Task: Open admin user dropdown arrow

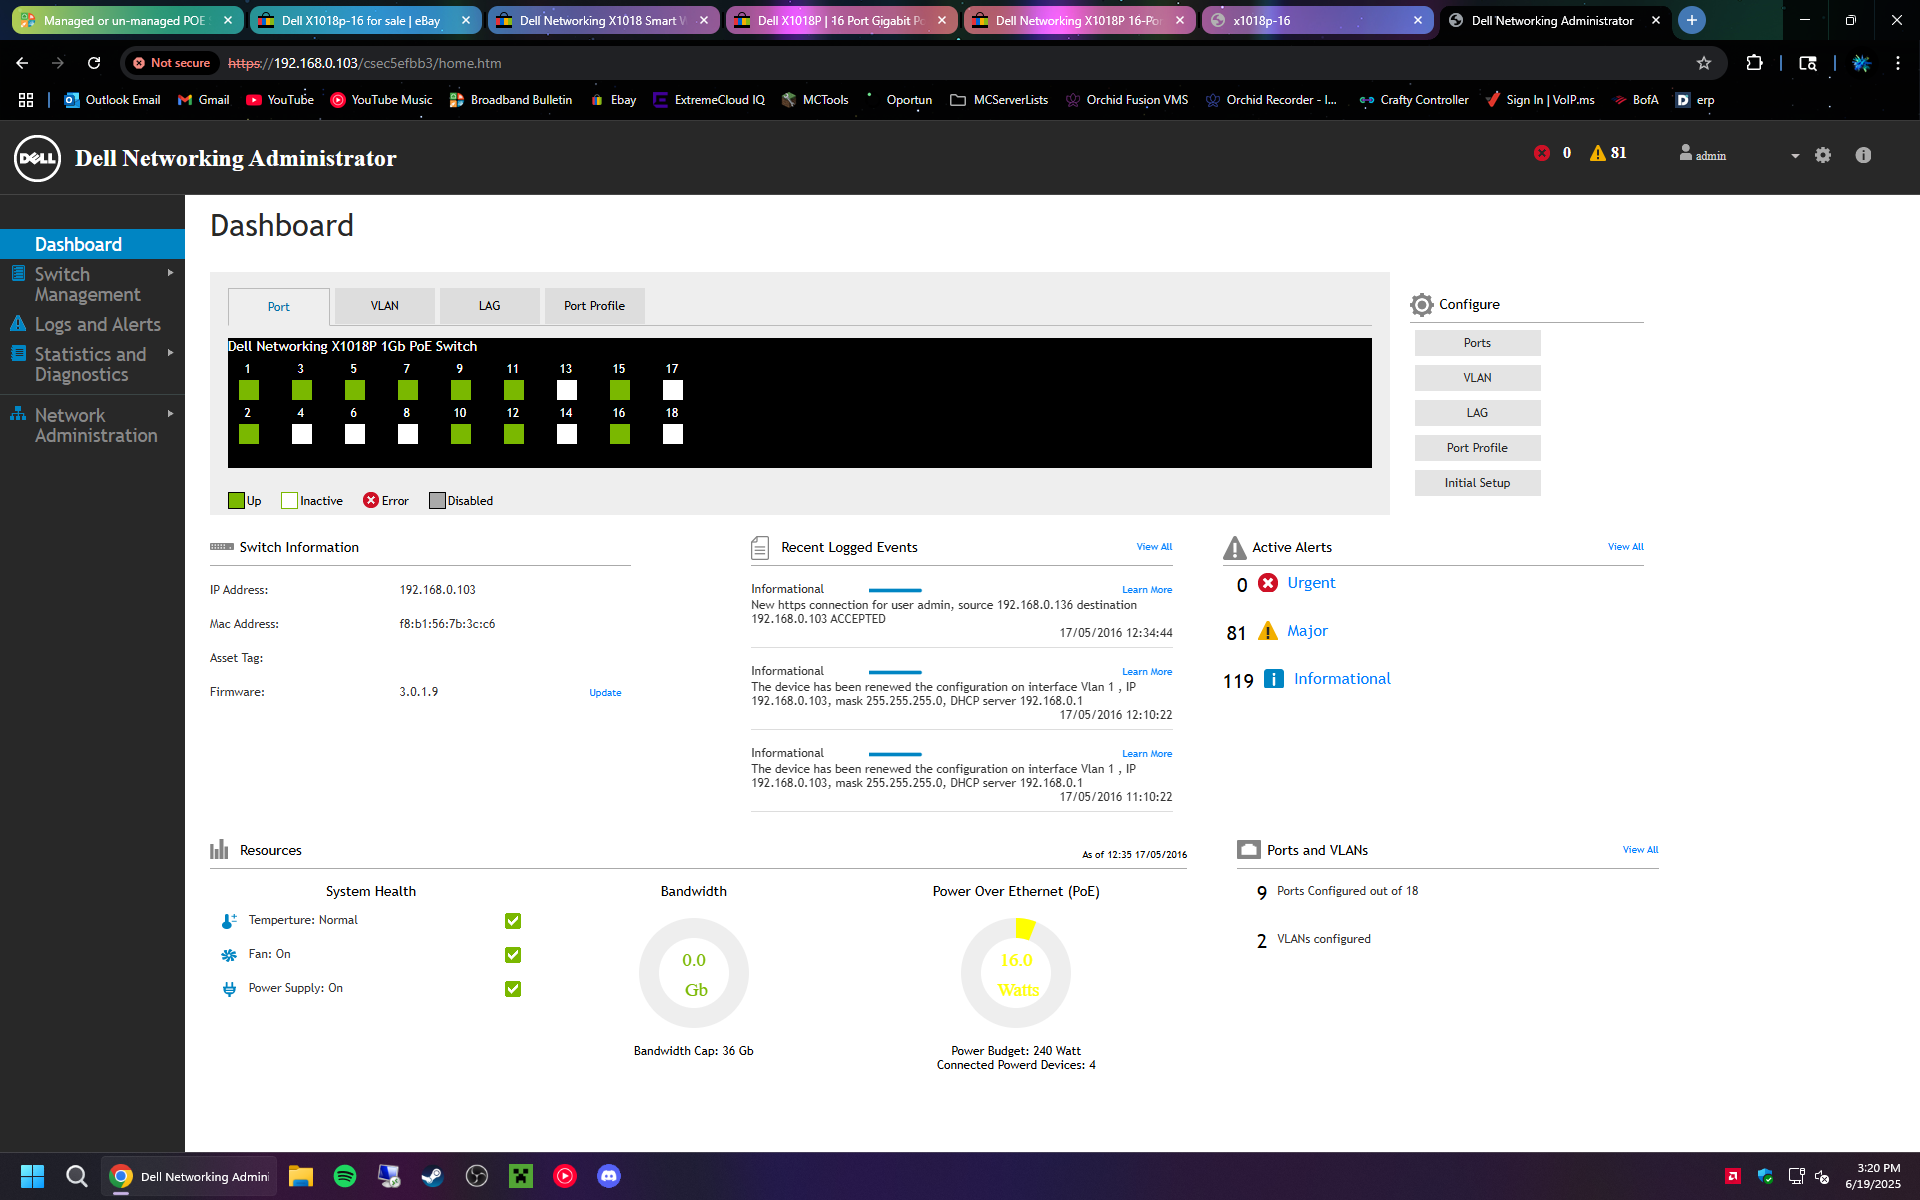Action: (1795, 156)
